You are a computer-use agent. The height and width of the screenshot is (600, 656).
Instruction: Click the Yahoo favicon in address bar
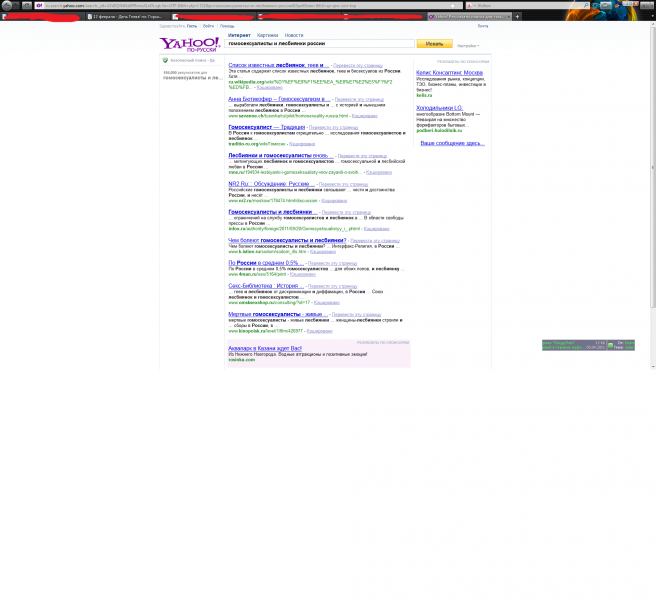(x=39, y=5)
